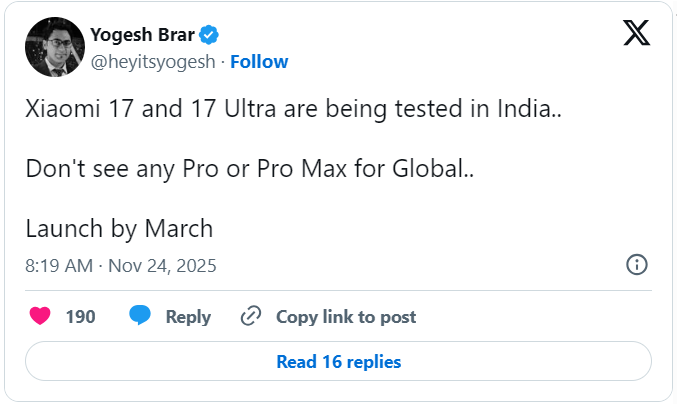The height and width of the screenshot is (404, 677).
Task: Click the blue verified badge
Action: (208, 35)
